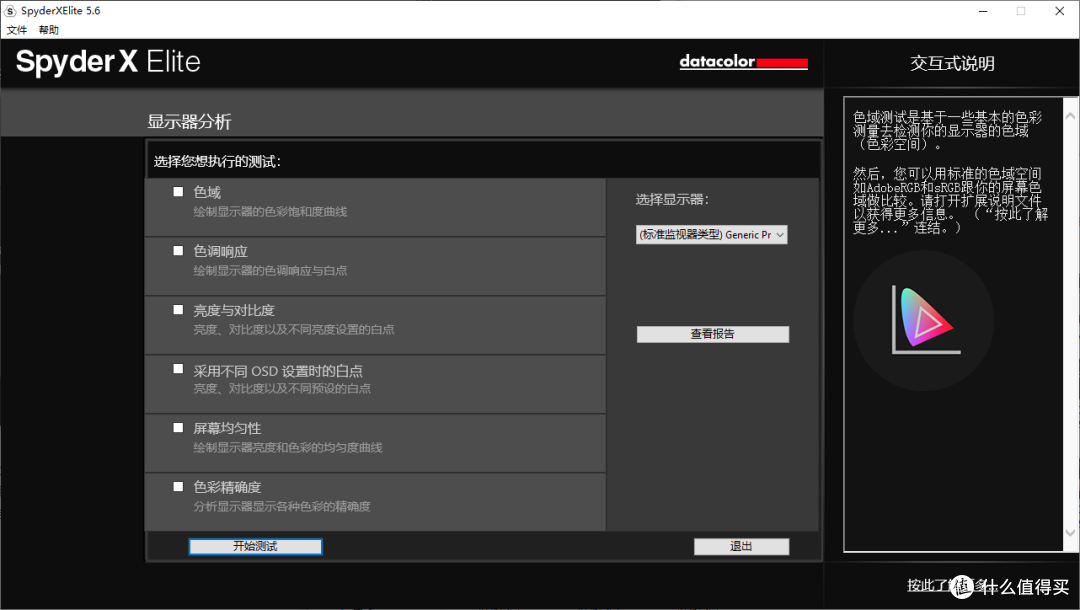Click scroll up arrow in help panel
The image size is (1080, 610).
pos(1070,116)
